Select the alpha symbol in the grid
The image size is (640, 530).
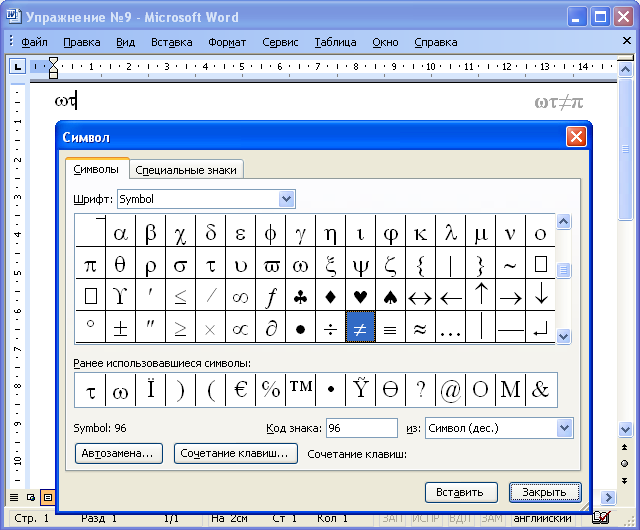(x=120, y=232)
